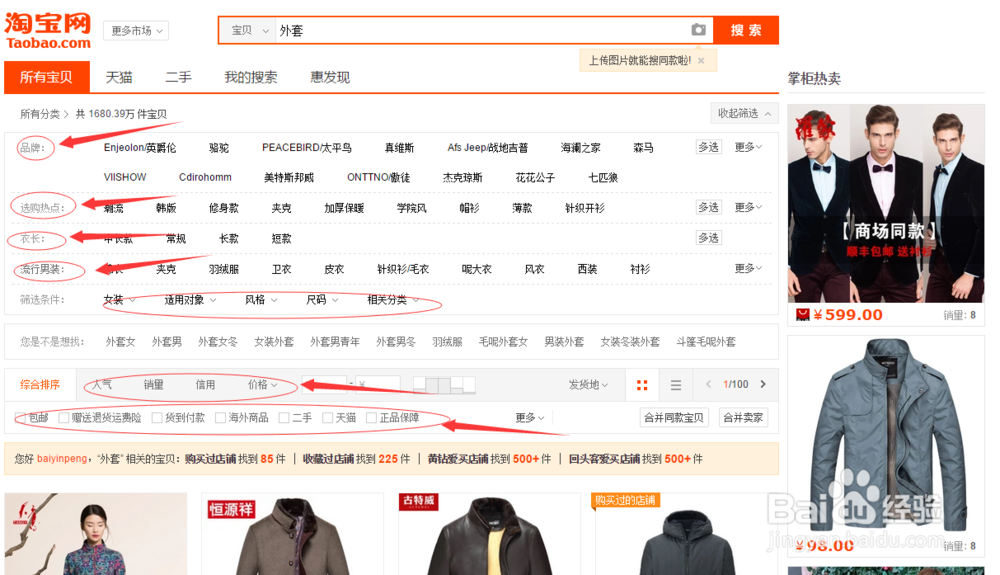Open the ¥599.00 velvet suit ad thumbnail
Image resolution: width=1000 pixels, height=575 pixels.
[886, 203]
